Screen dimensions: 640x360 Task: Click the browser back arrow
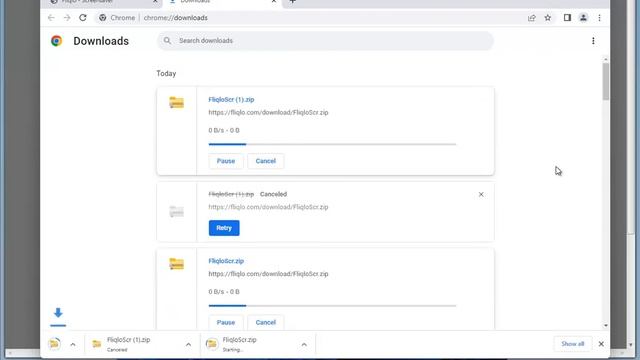pos(51,18)
